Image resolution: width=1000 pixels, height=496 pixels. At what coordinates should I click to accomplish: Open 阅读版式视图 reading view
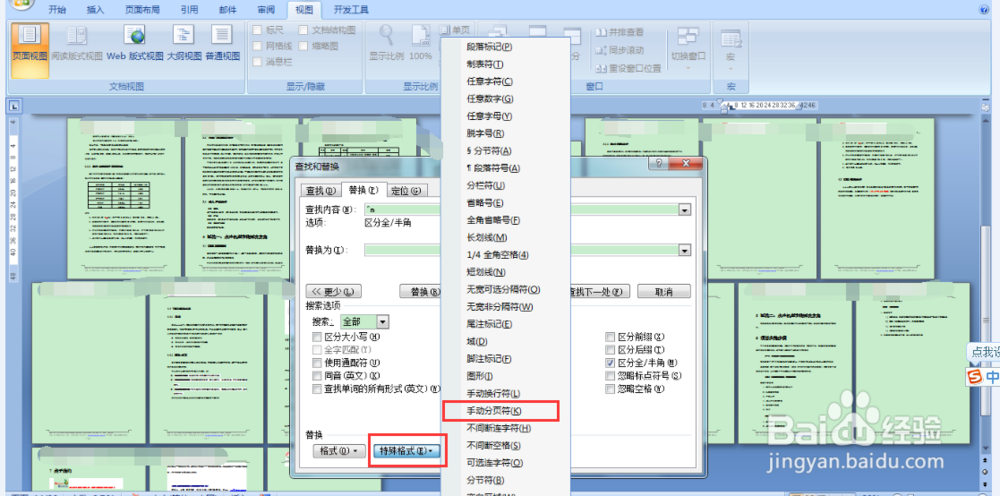click(x=77, y=43)
